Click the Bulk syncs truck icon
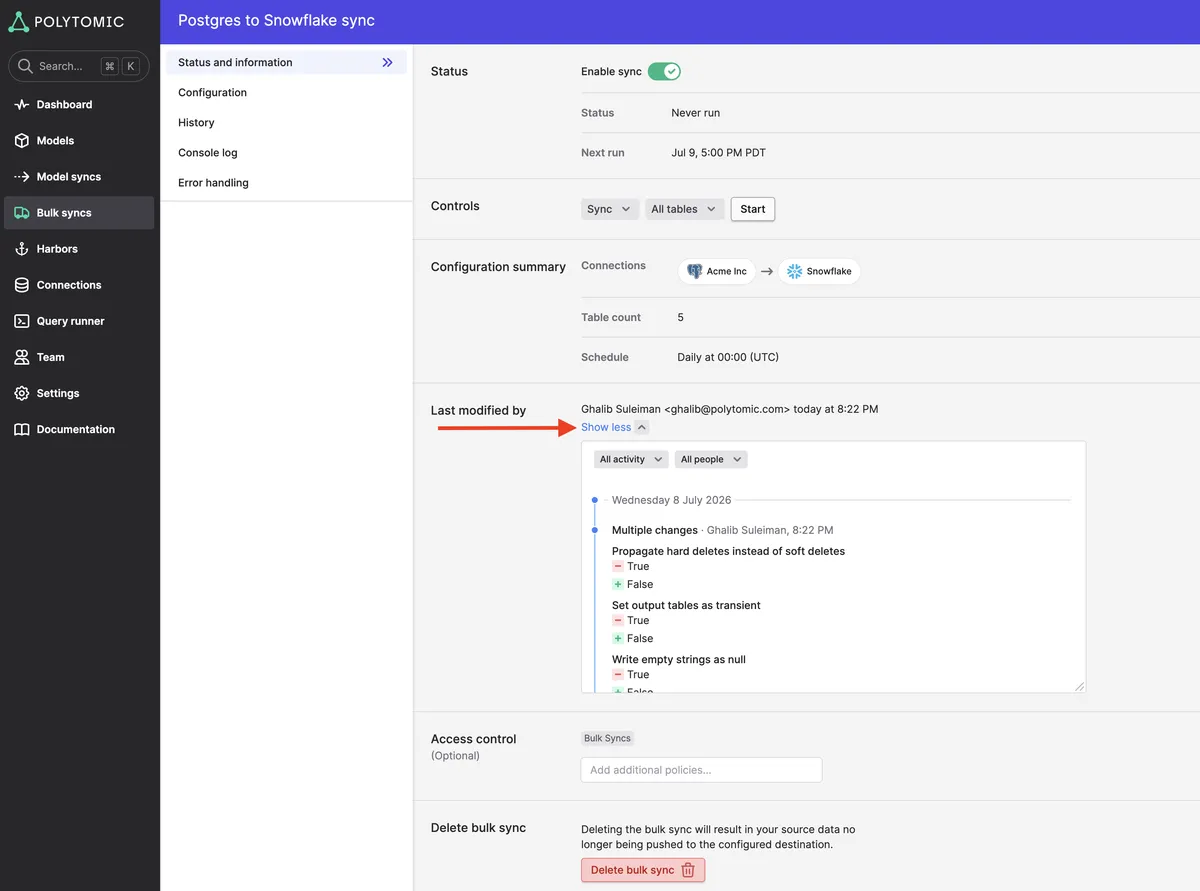The width and height of the screenshot is (1200, 891). click(x=22, y=213)
